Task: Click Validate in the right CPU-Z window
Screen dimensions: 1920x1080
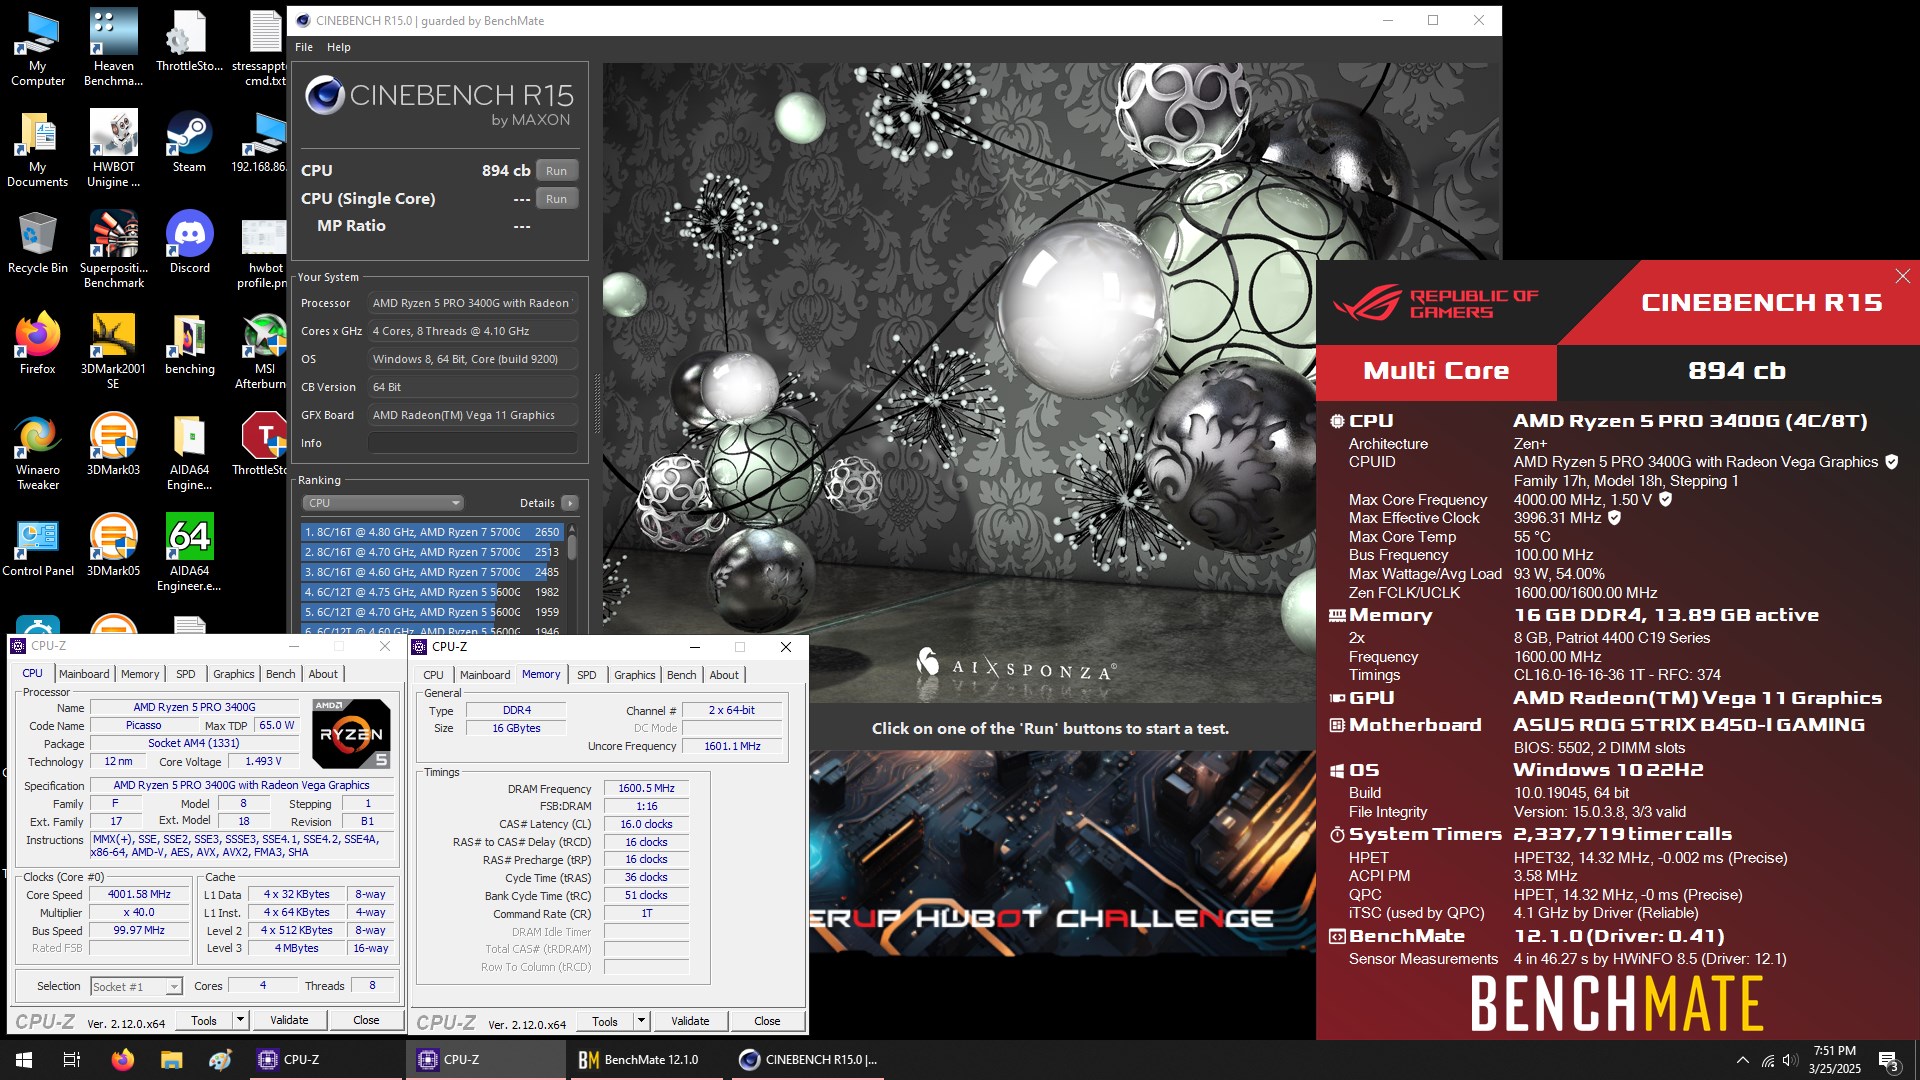Action: [690, 1021]
